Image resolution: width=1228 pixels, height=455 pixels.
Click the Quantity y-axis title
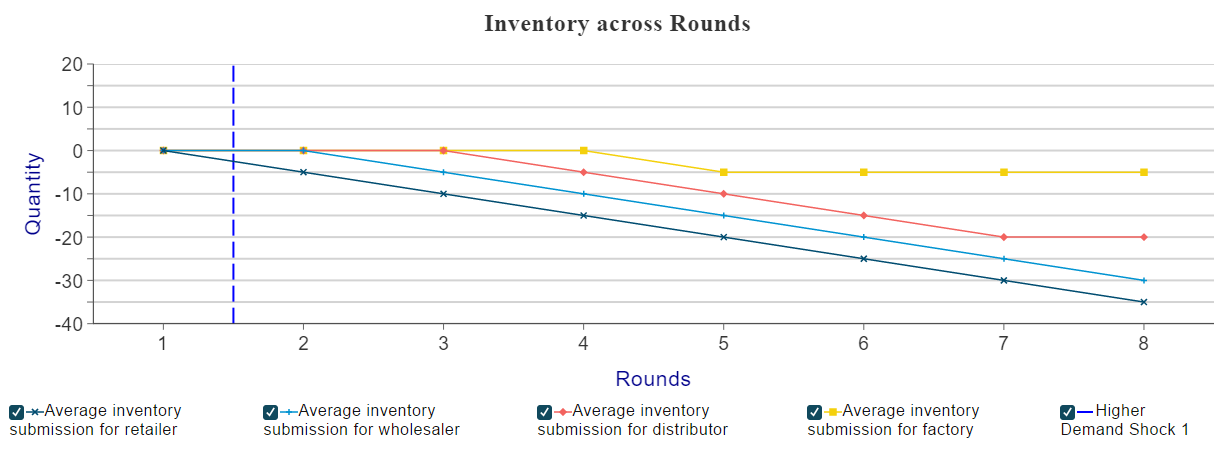(x=34, y=194)
